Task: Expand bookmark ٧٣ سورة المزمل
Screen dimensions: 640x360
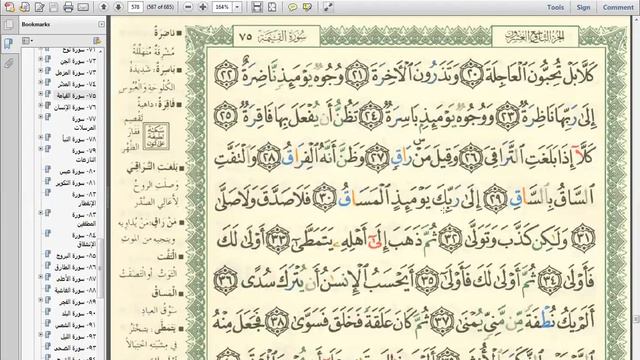Action: (x=40, y=71)
